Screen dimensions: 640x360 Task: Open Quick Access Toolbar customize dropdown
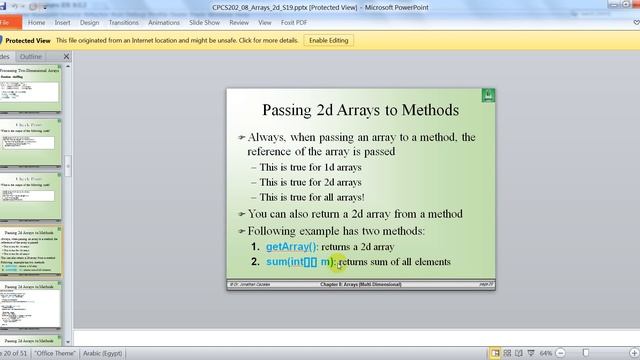(x=45, y=7)
